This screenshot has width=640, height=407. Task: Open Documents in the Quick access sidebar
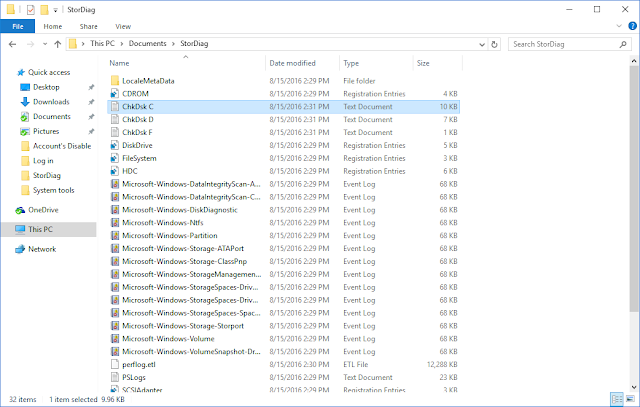tap(52, 116)
